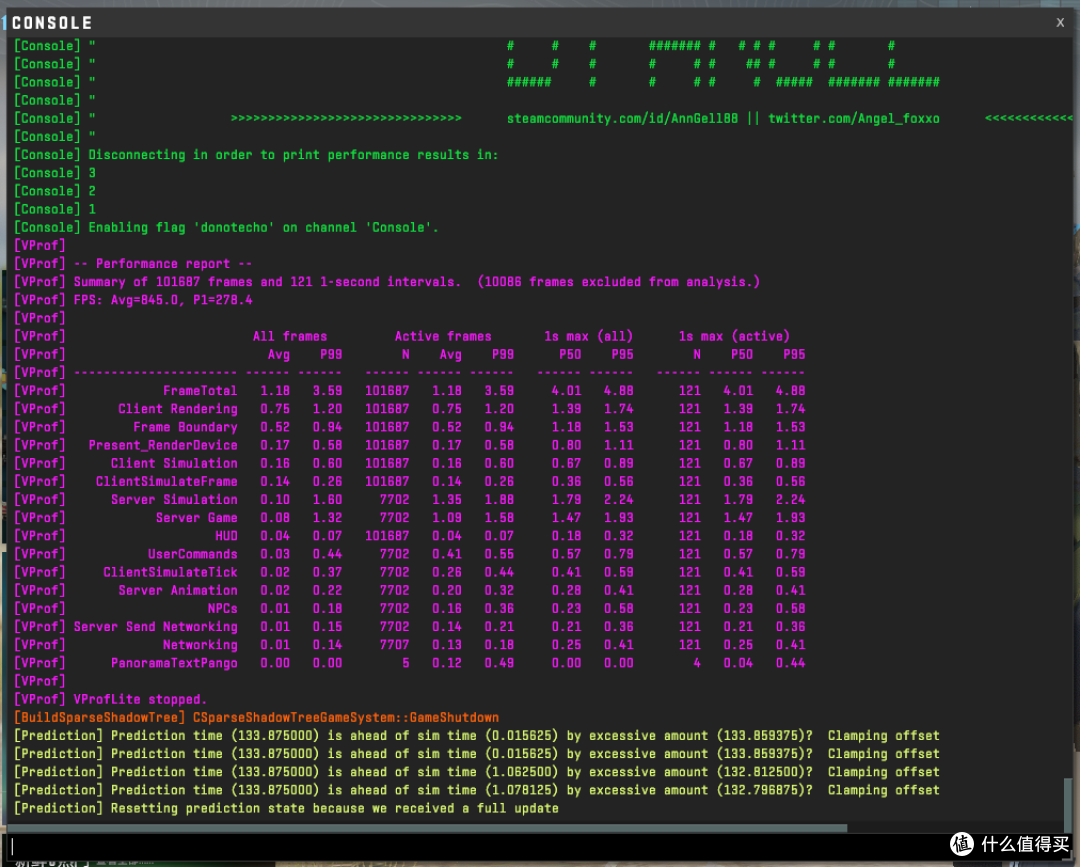
Task: Click the HUD row label
Action: (226, 536)
